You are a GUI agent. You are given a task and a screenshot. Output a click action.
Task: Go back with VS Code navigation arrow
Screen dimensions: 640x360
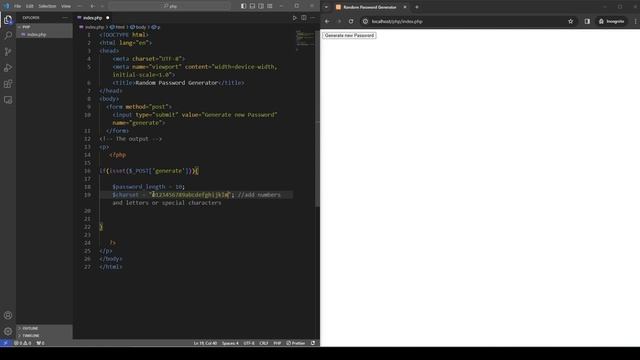coord(93,6)
